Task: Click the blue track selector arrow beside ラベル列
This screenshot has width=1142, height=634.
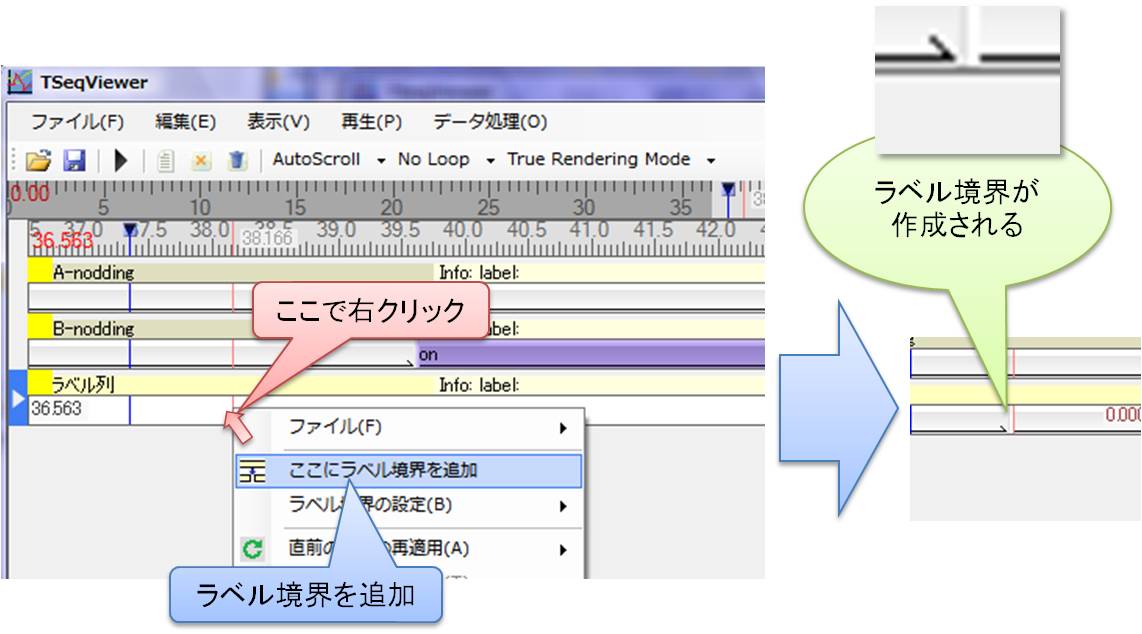Action: coord(17,397)
